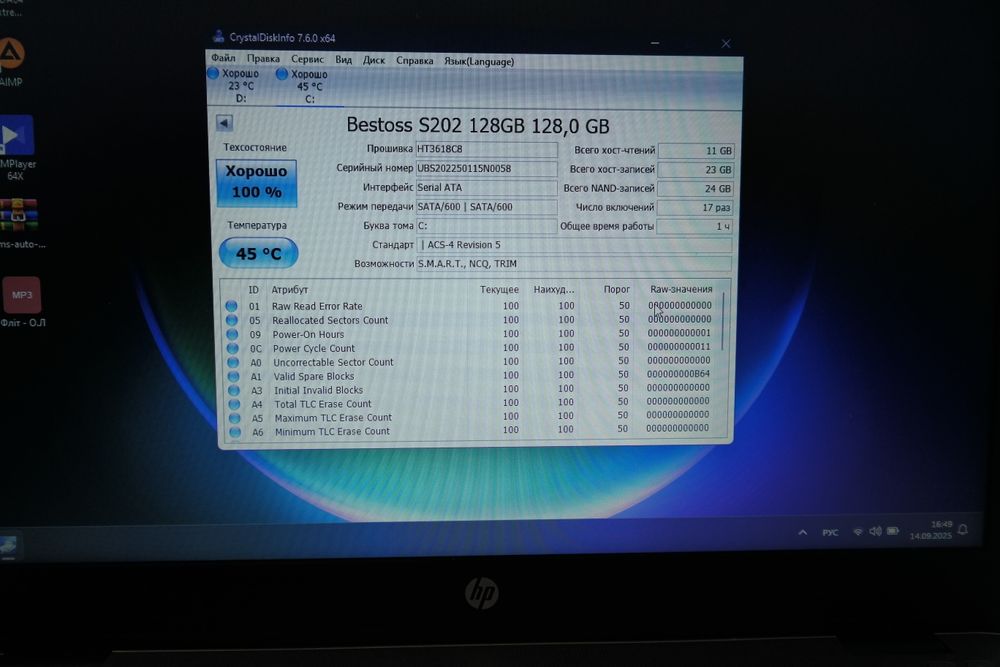The height and width of the screenshot is (667, 1000).
Task: Click status icon of Total TLC Erase Count
Action: pyautogui.click(x=234, y=404)
